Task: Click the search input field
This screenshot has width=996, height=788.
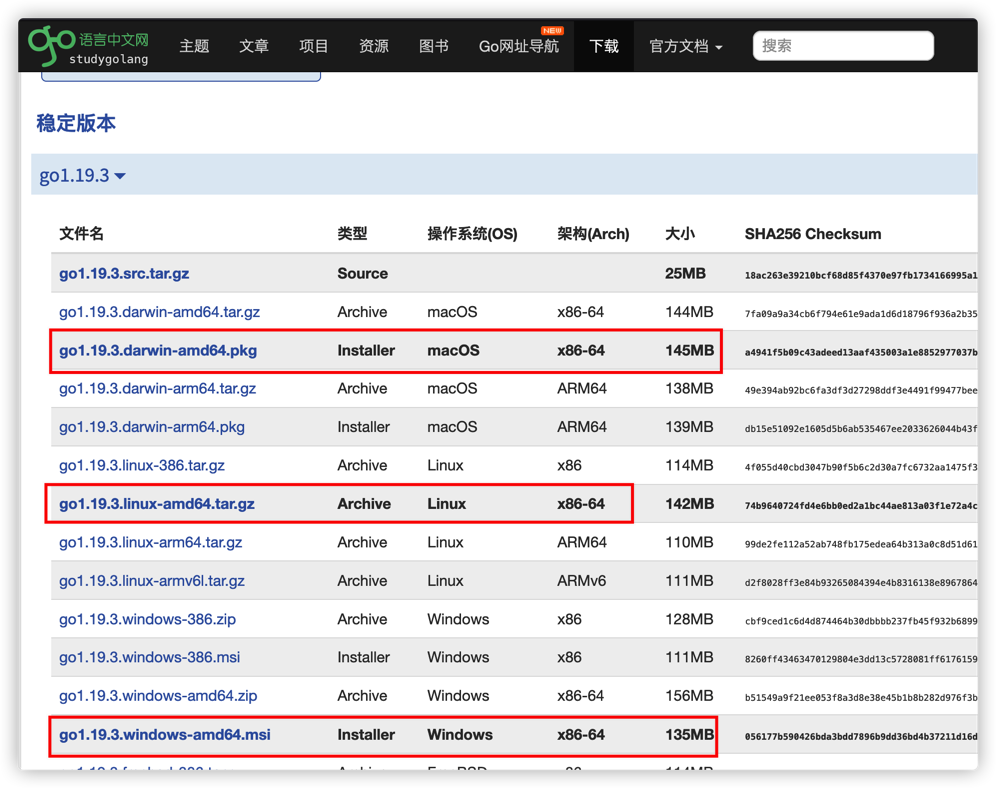Action: (843, 46)
